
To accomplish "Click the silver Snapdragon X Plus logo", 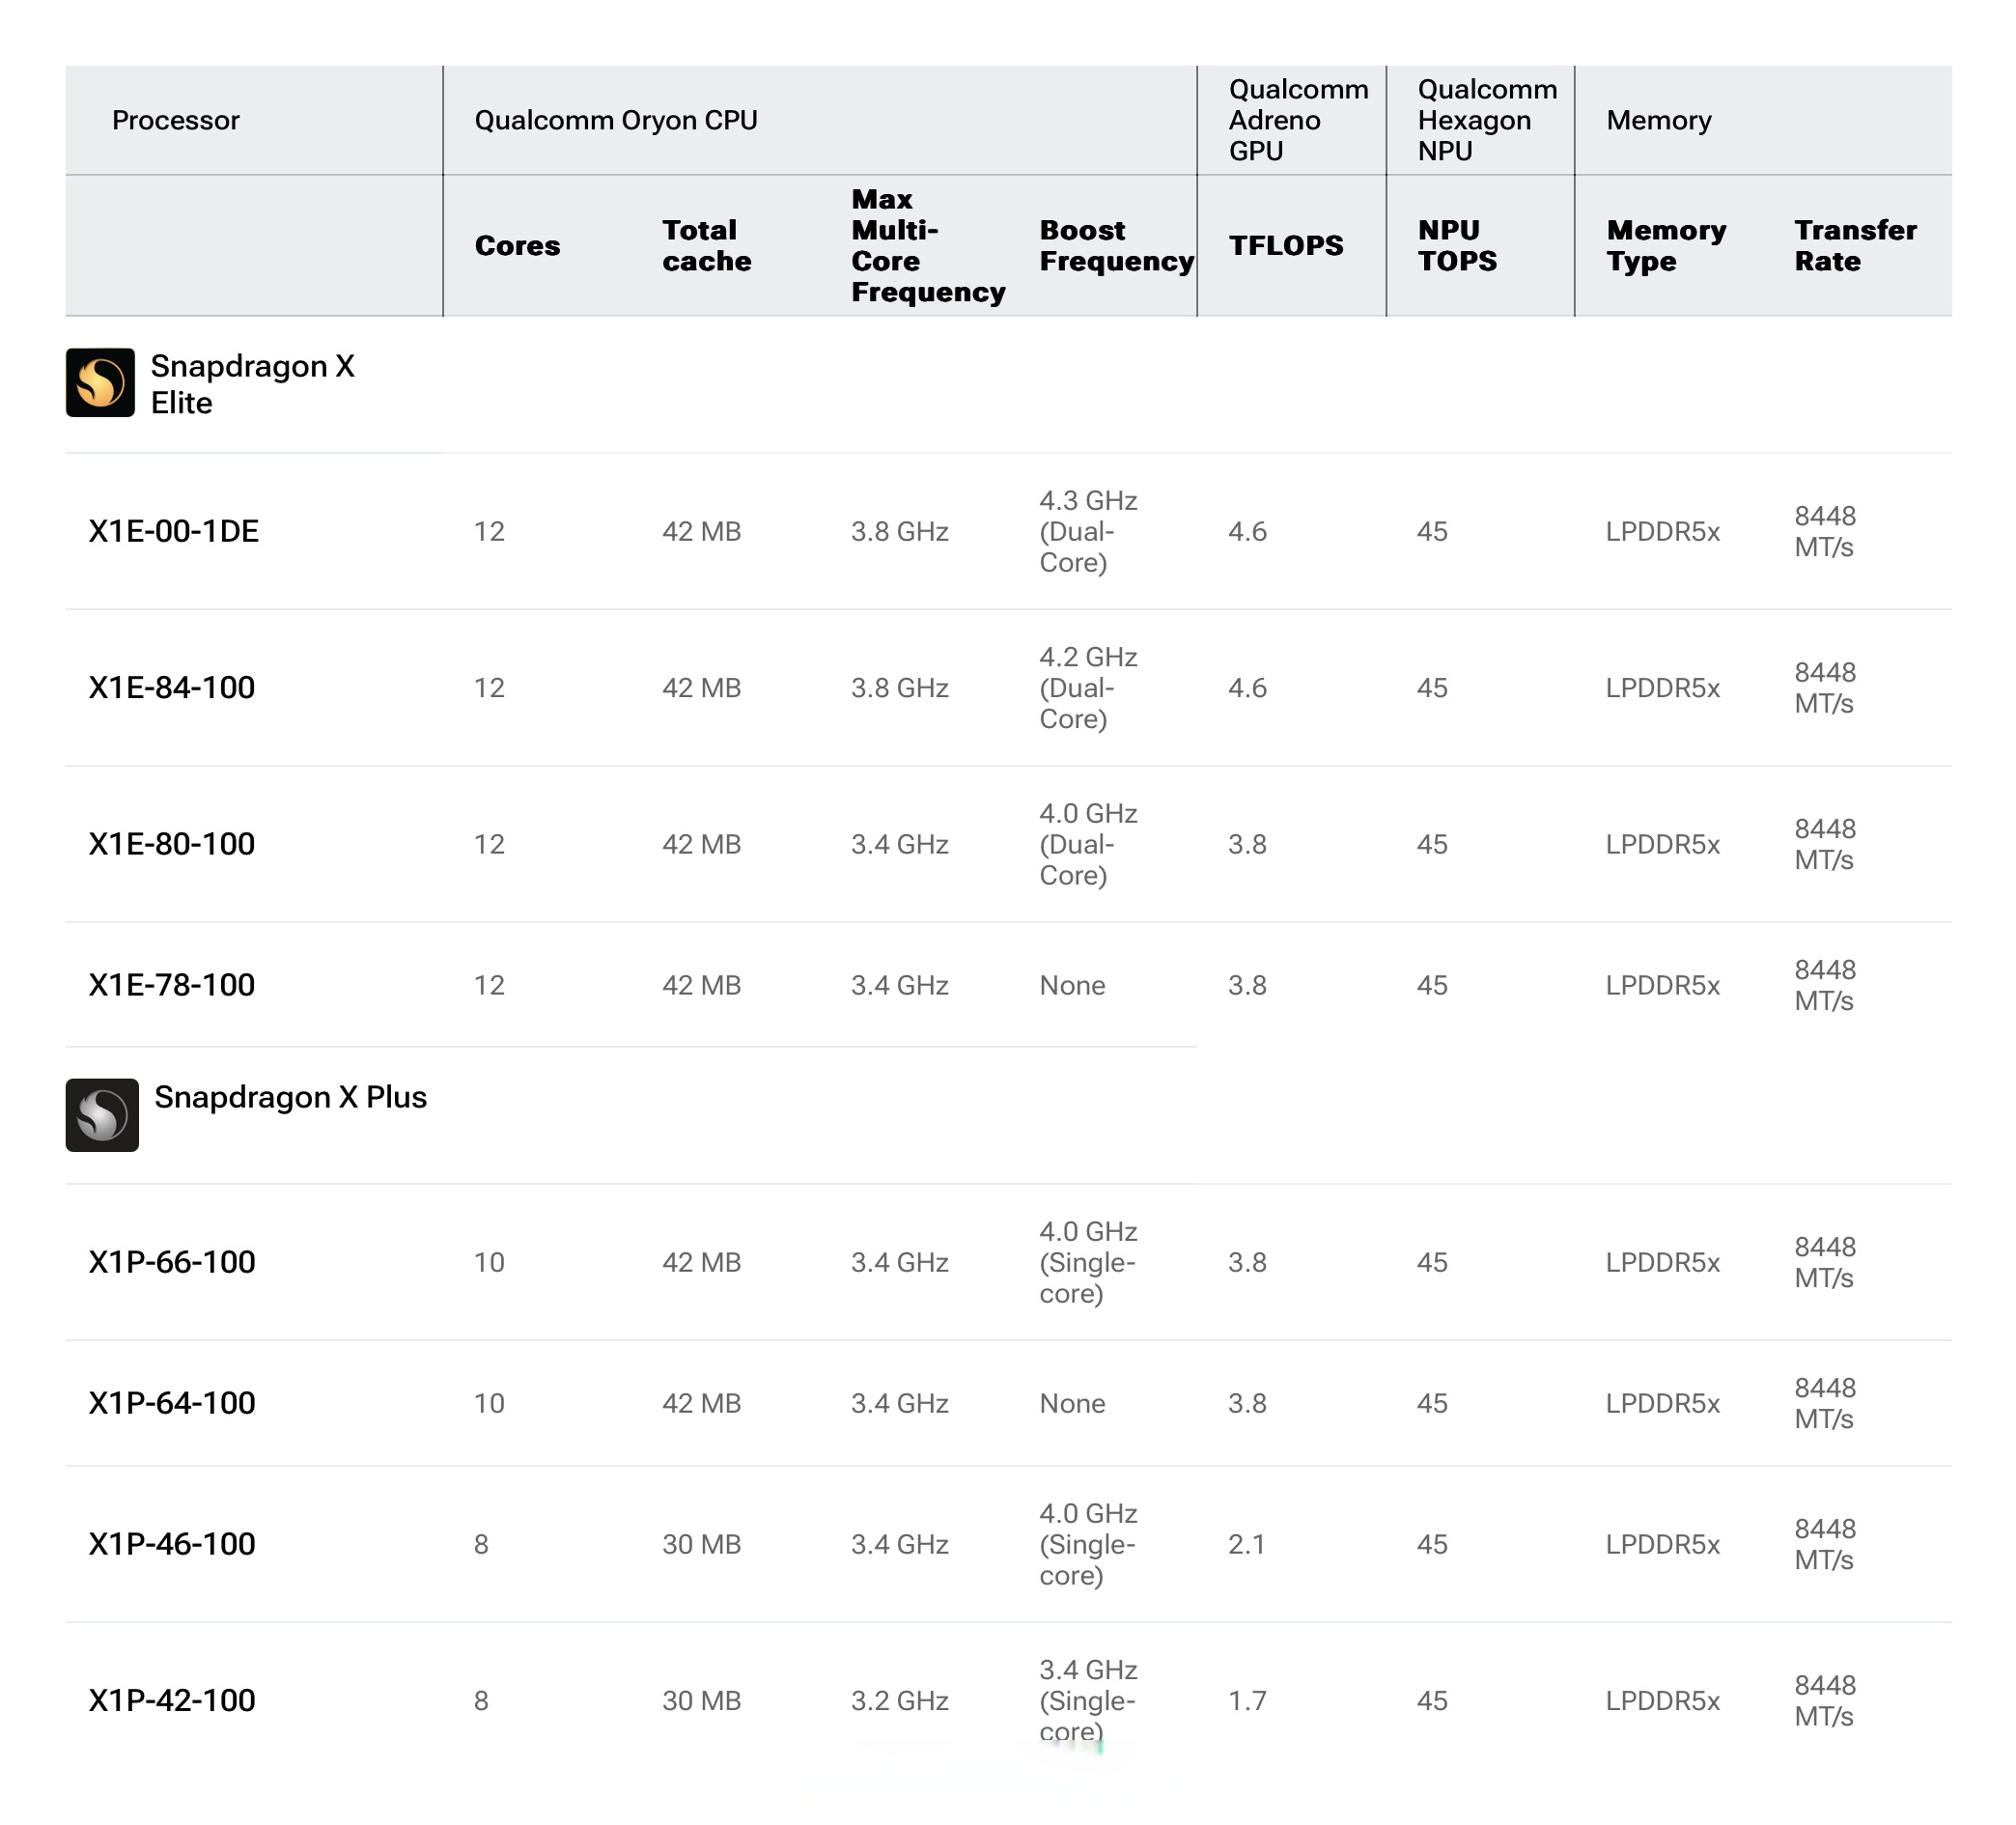I will tap(102, 1114).
